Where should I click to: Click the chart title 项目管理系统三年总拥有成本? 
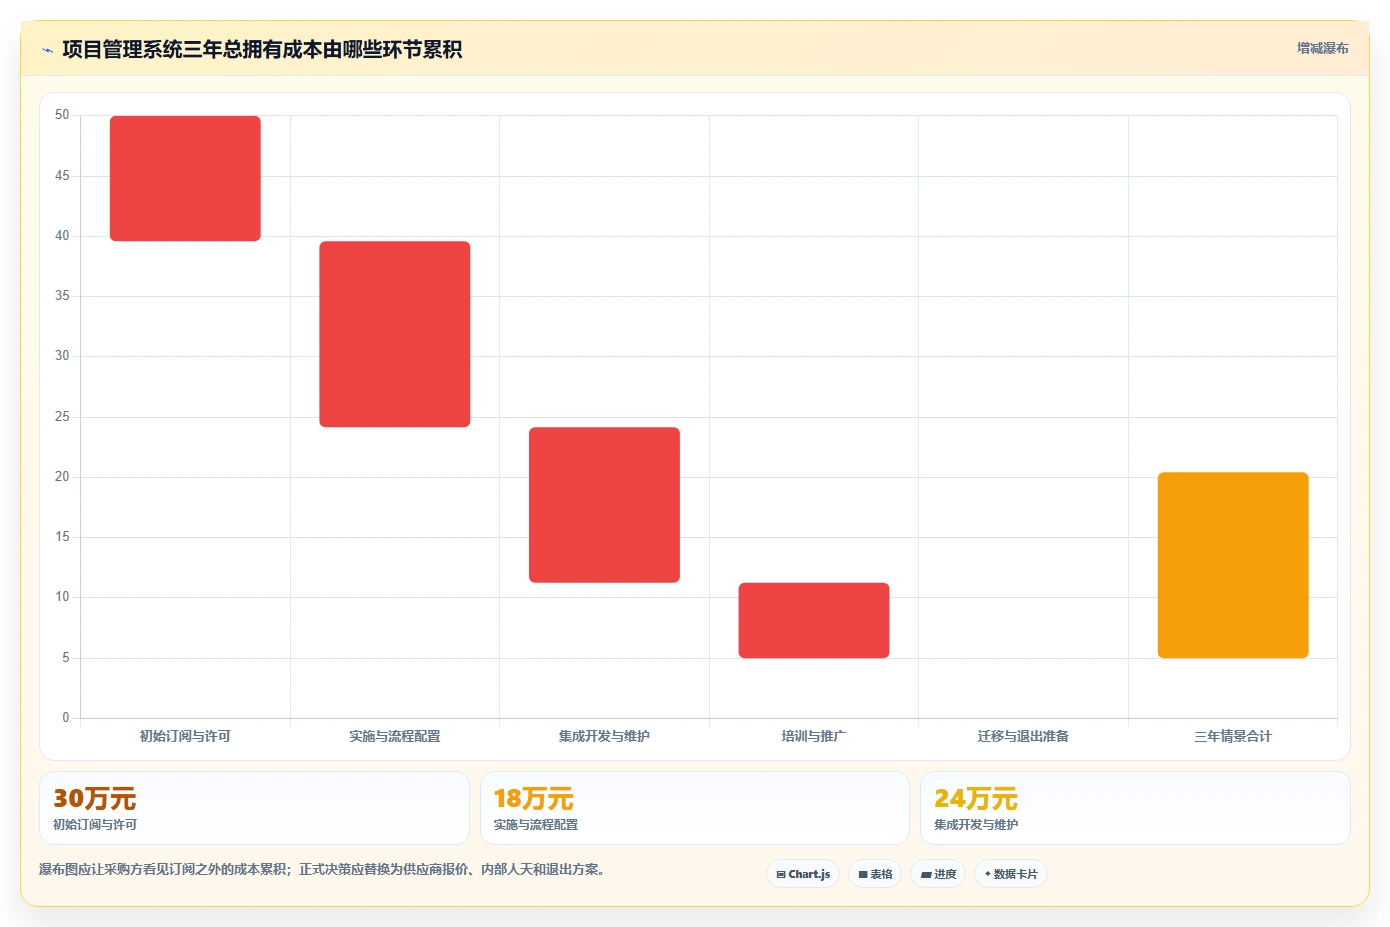point(262,50)
